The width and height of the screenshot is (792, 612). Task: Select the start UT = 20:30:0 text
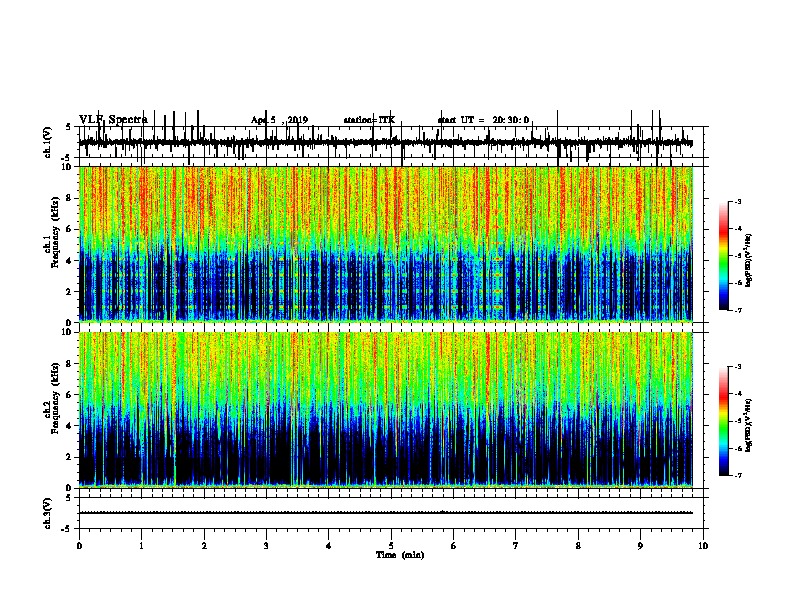[x=483, y=120]
